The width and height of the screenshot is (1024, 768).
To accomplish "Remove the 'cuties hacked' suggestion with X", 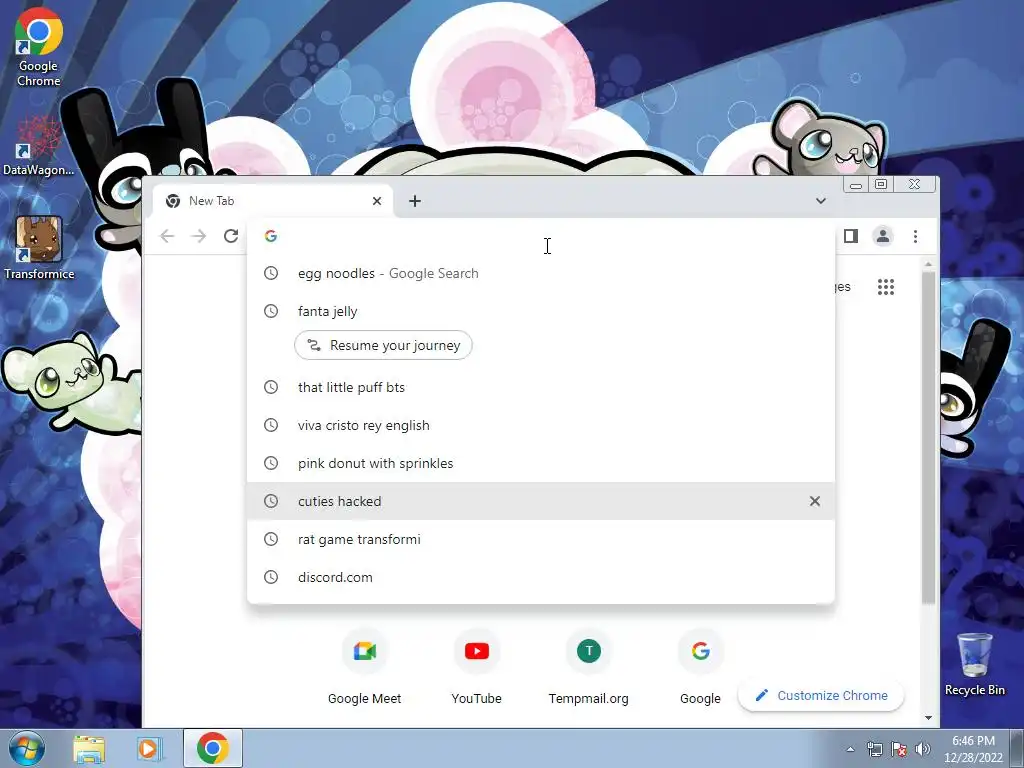I will pyautogui.click(x=814, y=501).
